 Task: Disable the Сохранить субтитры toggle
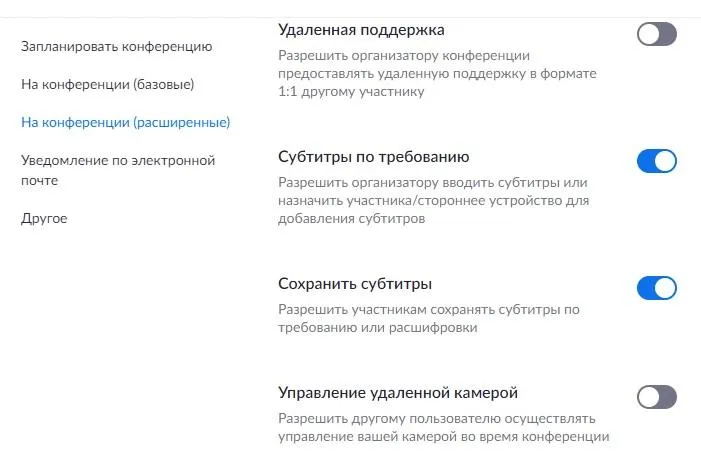(x=656, y=288)
